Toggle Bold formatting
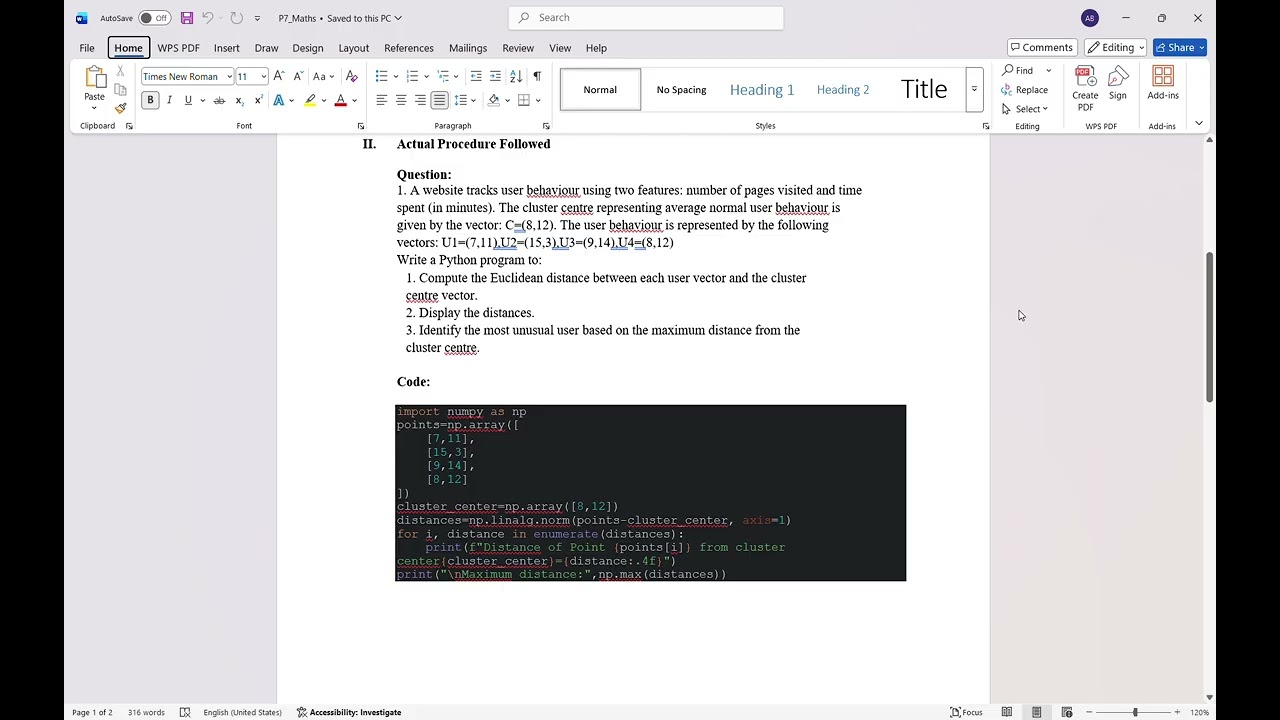Image resolution: width=1280 pixels, height=720 pixels. point(150,100)
